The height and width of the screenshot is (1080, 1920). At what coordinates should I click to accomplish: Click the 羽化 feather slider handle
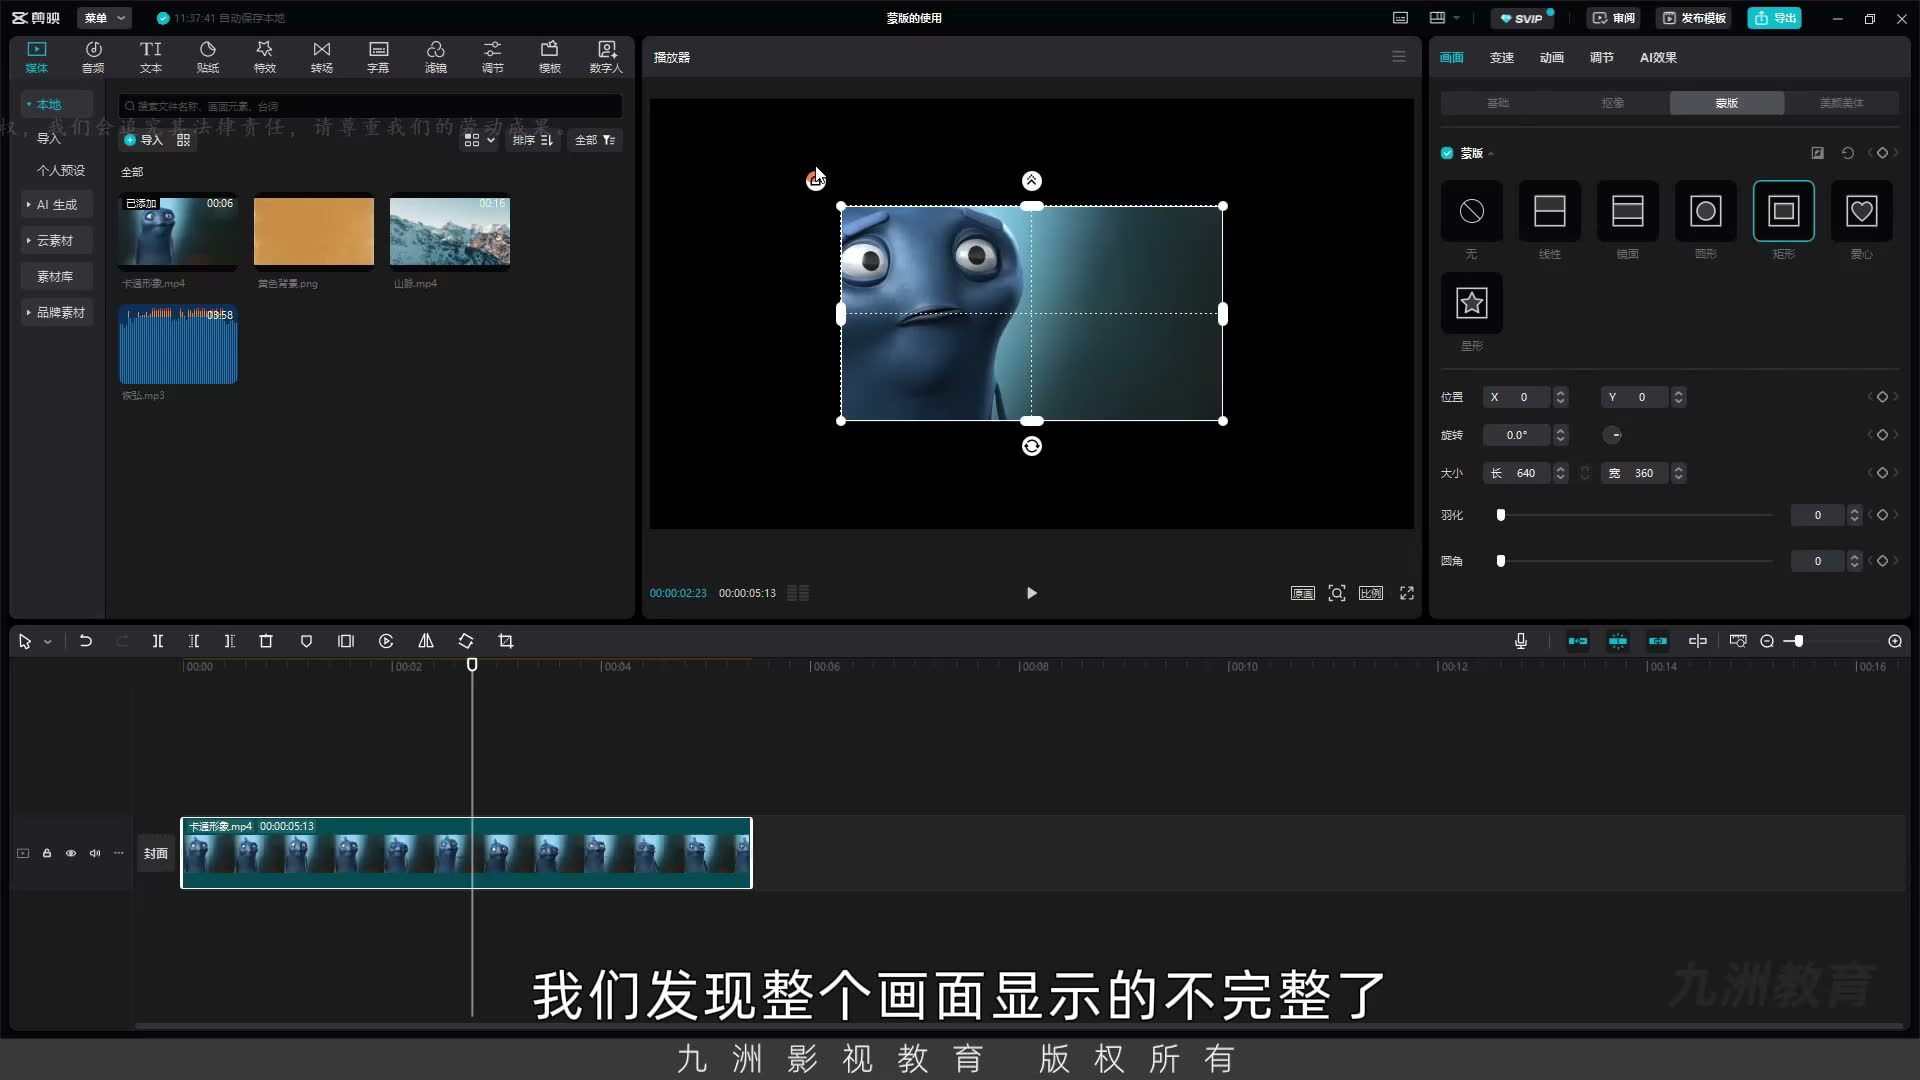[1500, 515]
